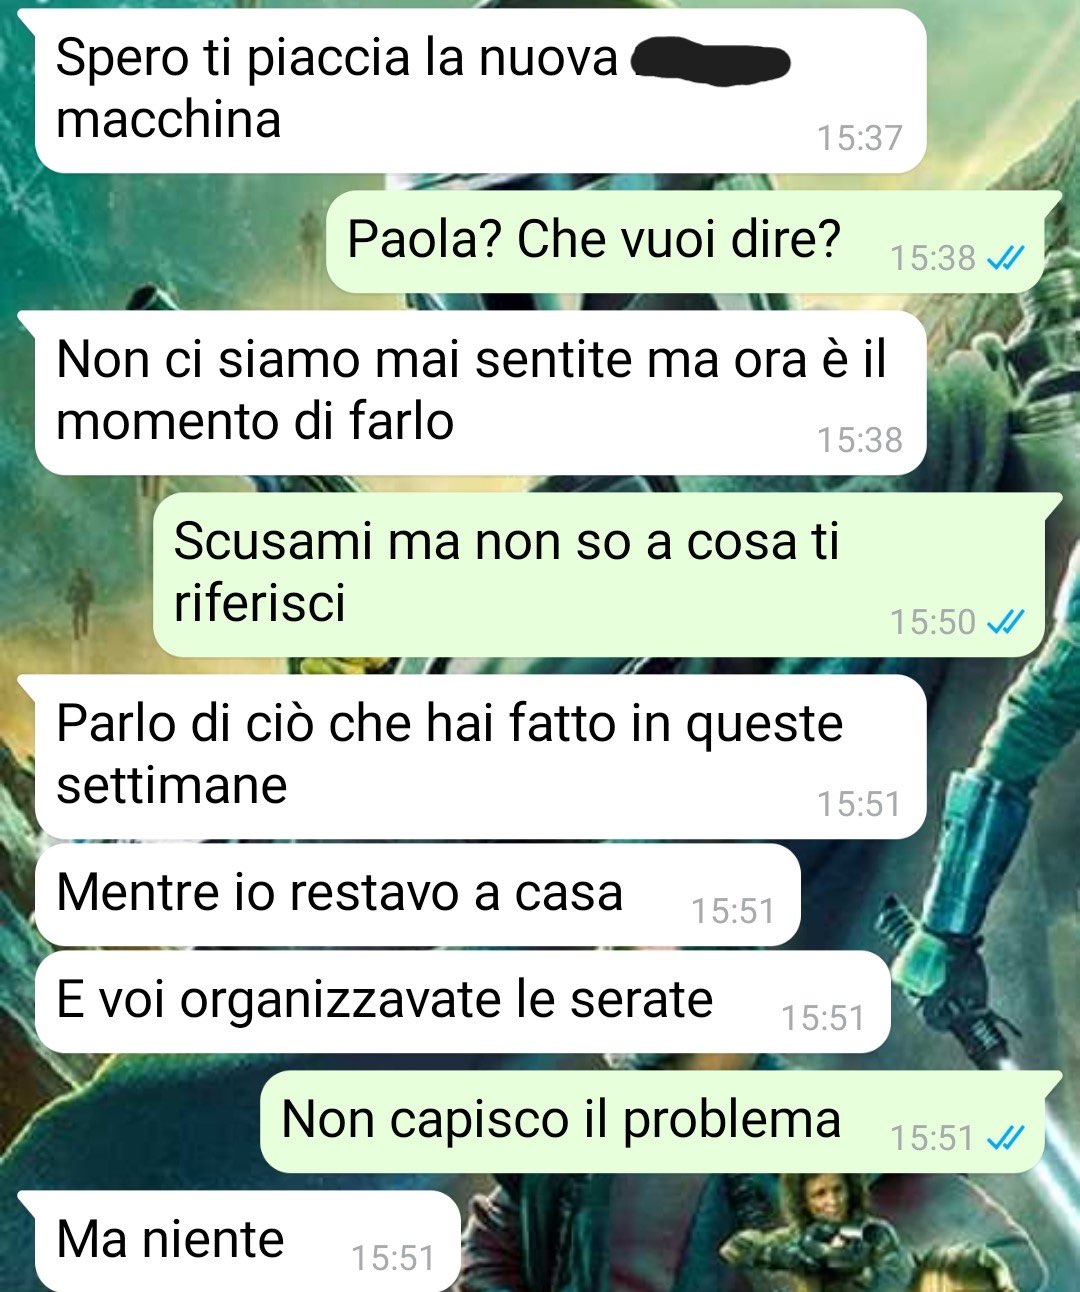Tap the 15:51 timestamp of 'Mentre io restavo a casa'
1080x1292 pixels.
tap(733, 911)
